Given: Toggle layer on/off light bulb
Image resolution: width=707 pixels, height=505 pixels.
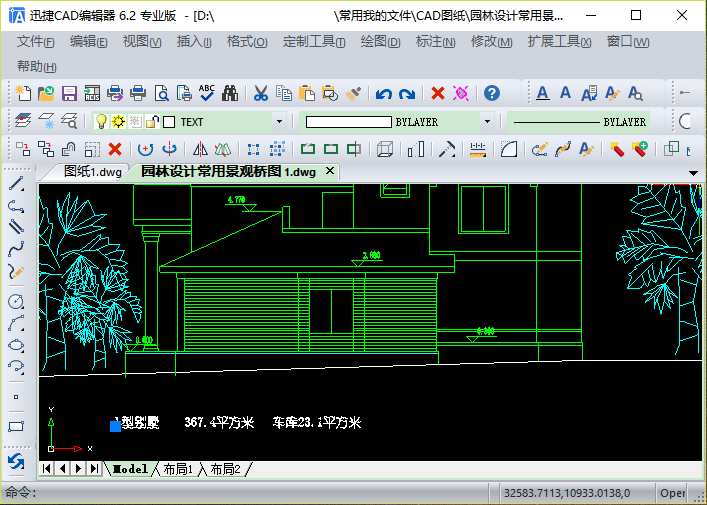Looking at the screenshot, I should pyautogui.click(x=101, y=122).
